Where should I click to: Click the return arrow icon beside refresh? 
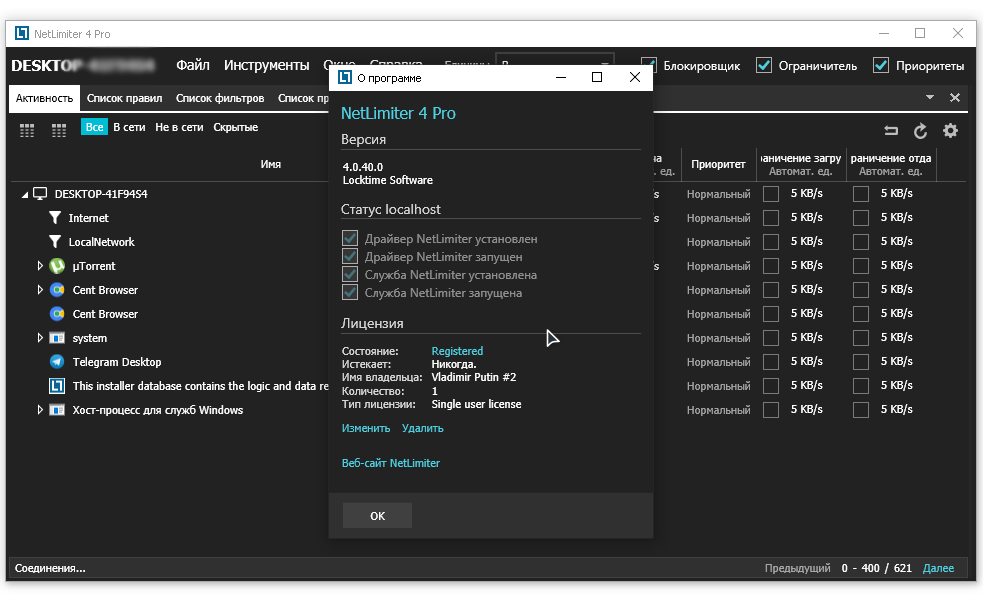891,130
